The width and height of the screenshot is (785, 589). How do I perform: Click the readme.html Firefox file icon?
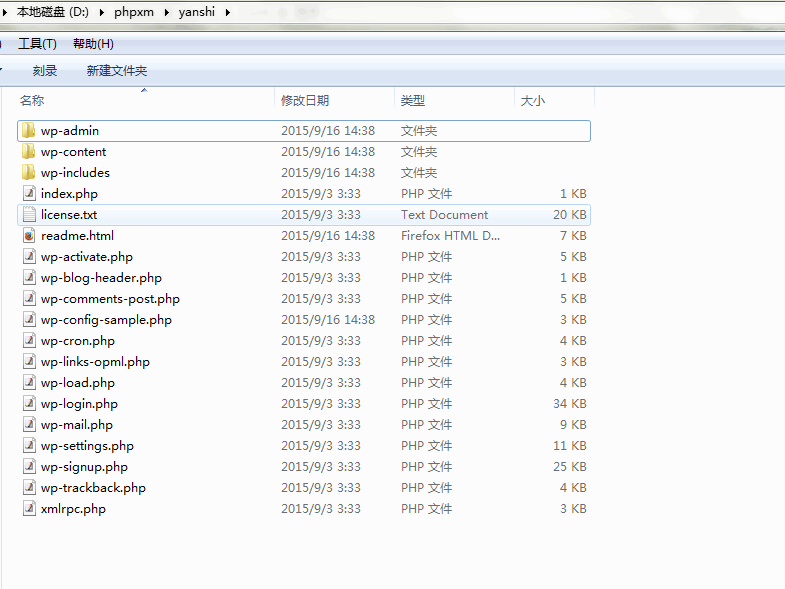(x=29, y=236)
